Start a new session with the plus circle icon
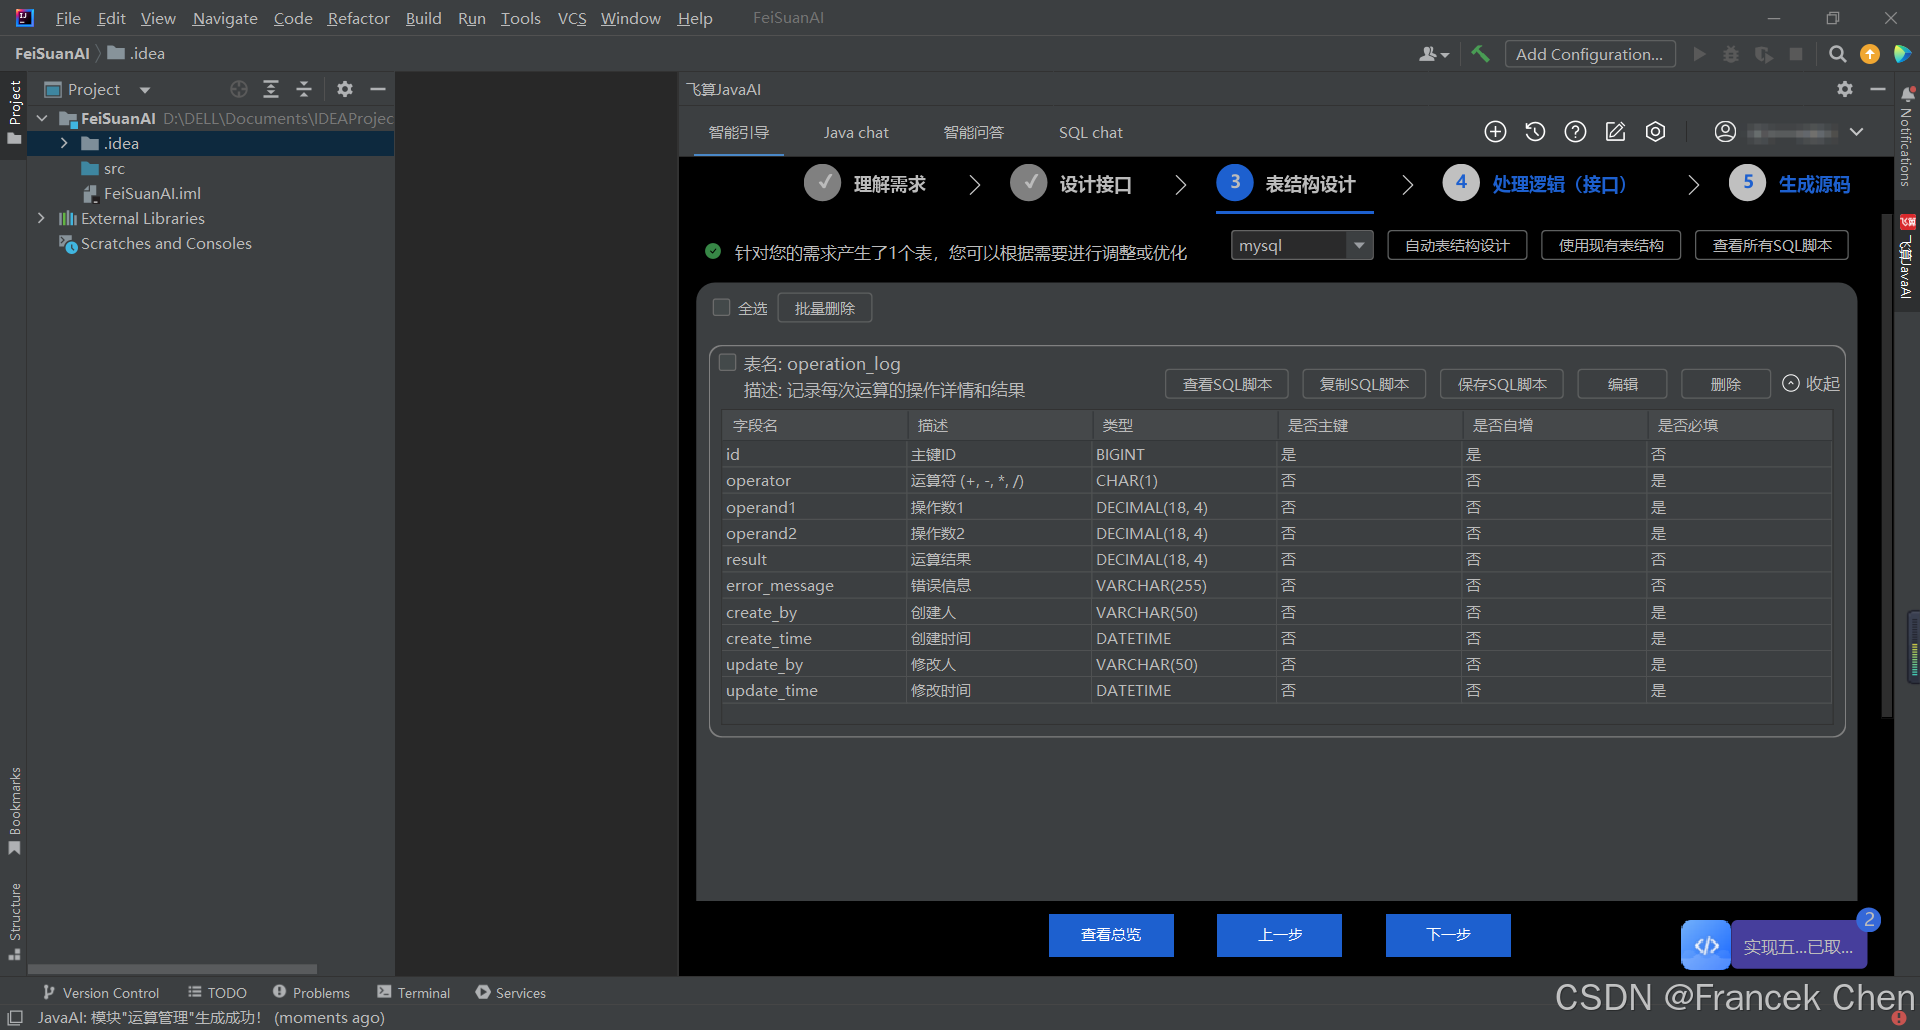Image resolution: width=1920 pixels, height=1030 pixels. point(1495,132)
